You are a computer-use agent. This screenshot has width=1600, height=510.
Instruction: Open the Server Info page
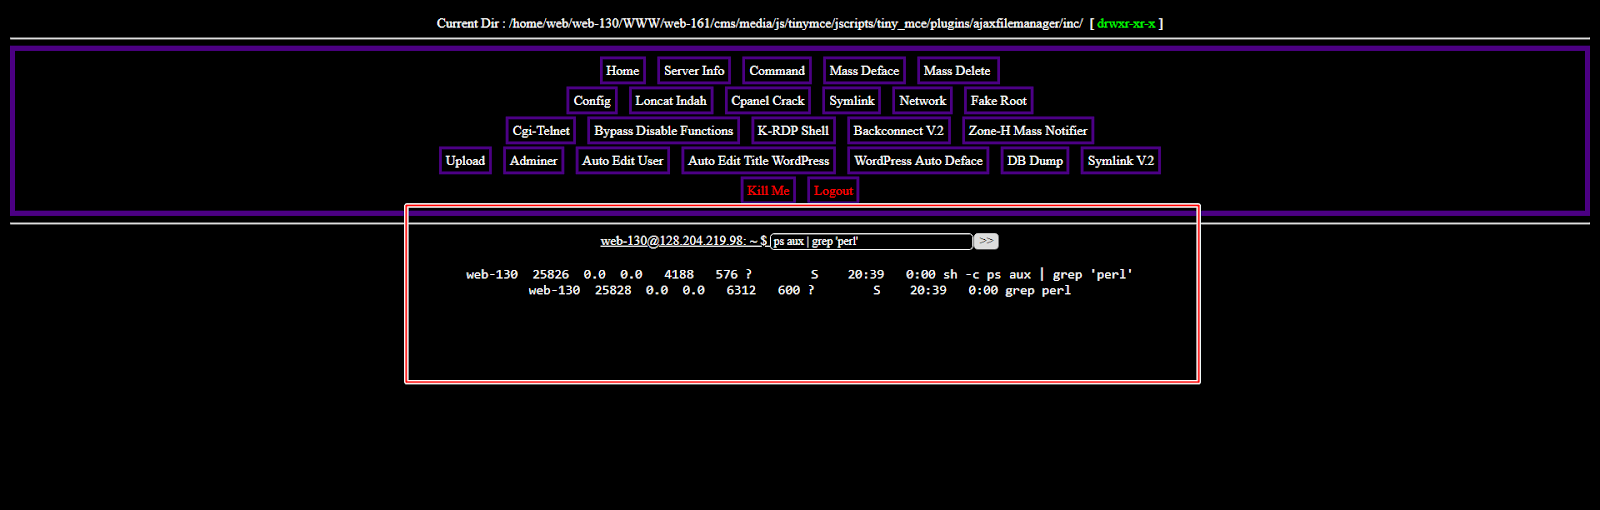pos(694,71)
